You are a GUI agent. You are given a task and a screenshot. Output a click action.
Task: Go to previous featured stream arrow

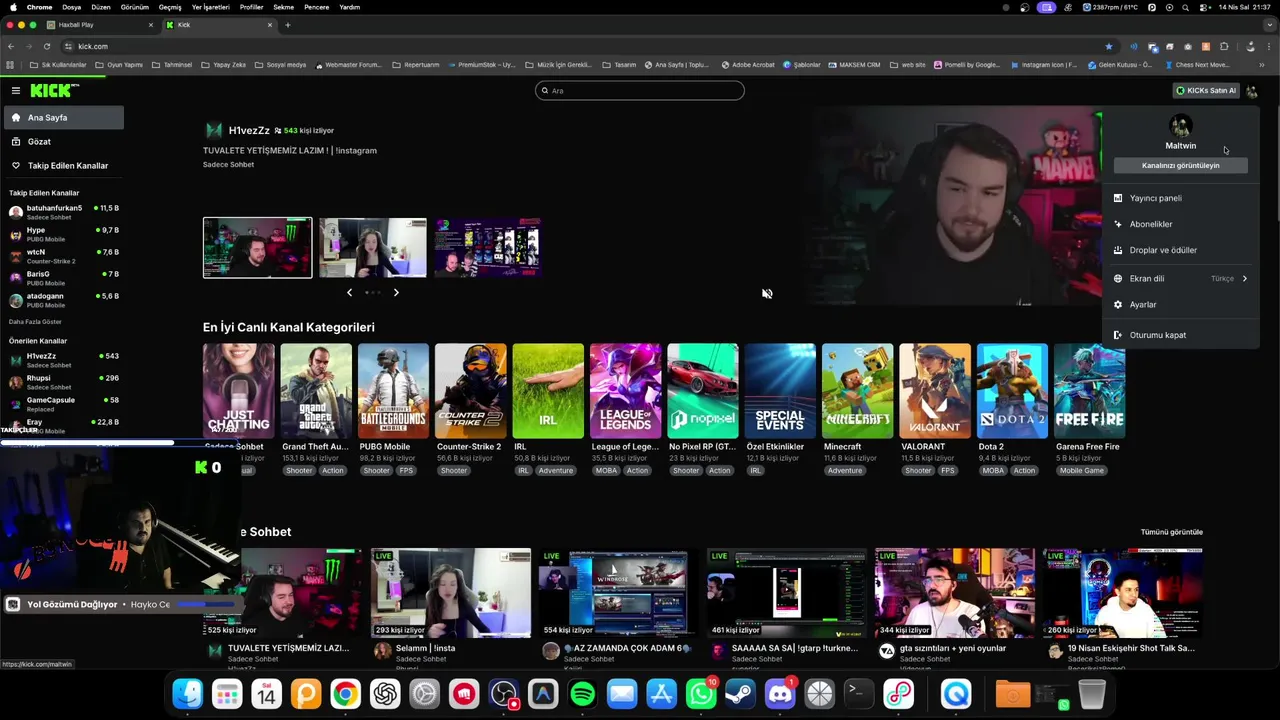[349, 292]
